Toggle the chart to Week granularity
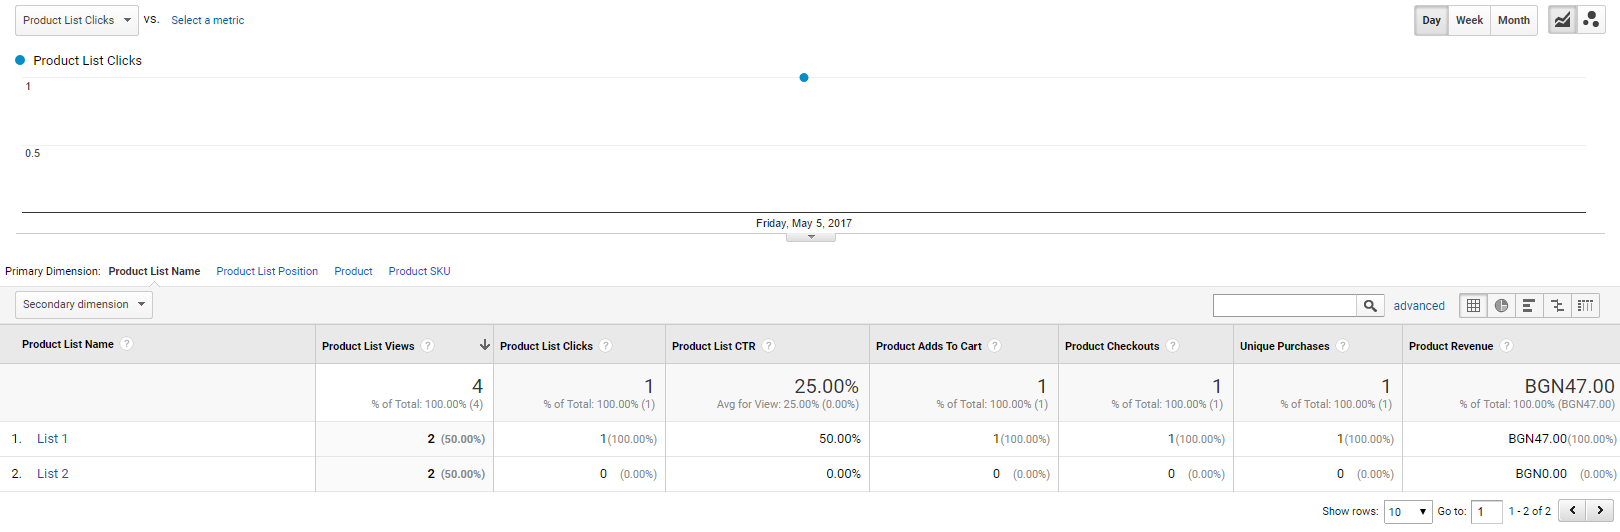This screenshot has height=532, width=1620. pos(1469,20)
